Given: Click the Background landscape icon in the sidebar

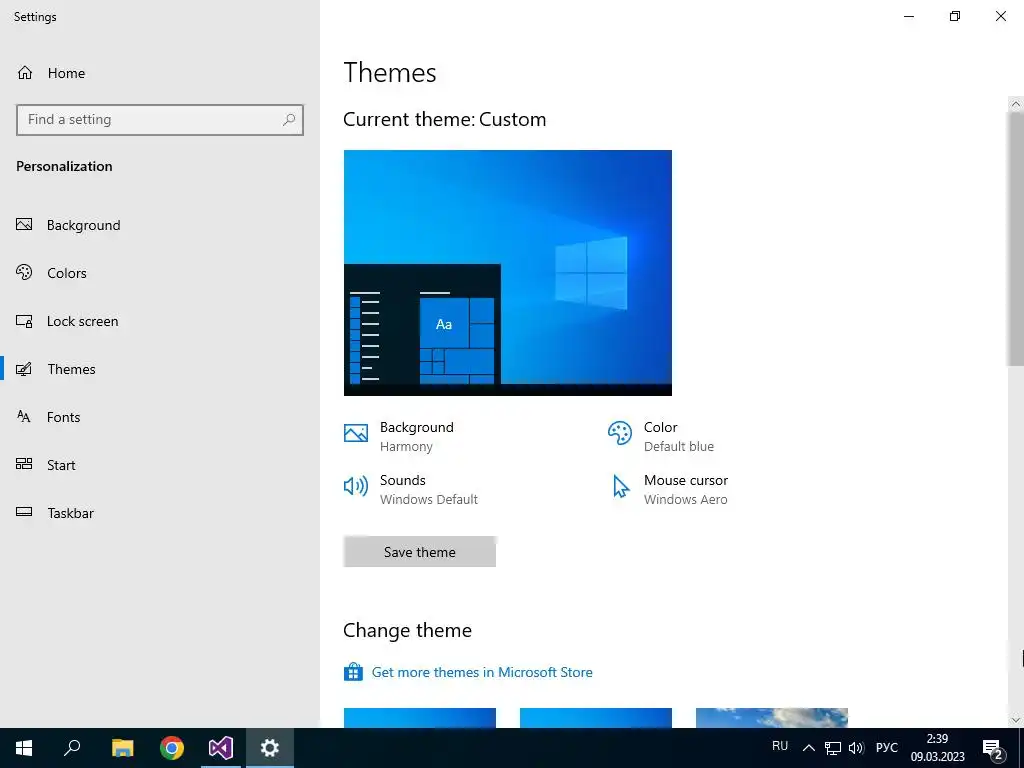Looking at the screenshot, I should tap(24, 225).
